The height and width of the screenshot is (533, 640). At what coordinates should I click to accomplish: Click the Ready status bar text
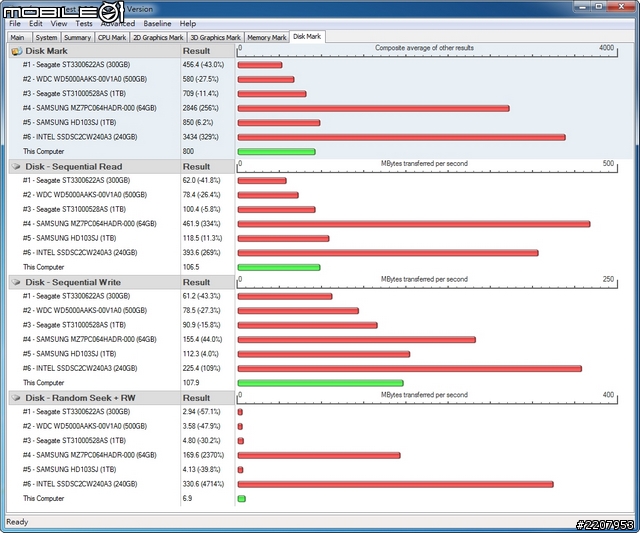click(x=17, y=522)
